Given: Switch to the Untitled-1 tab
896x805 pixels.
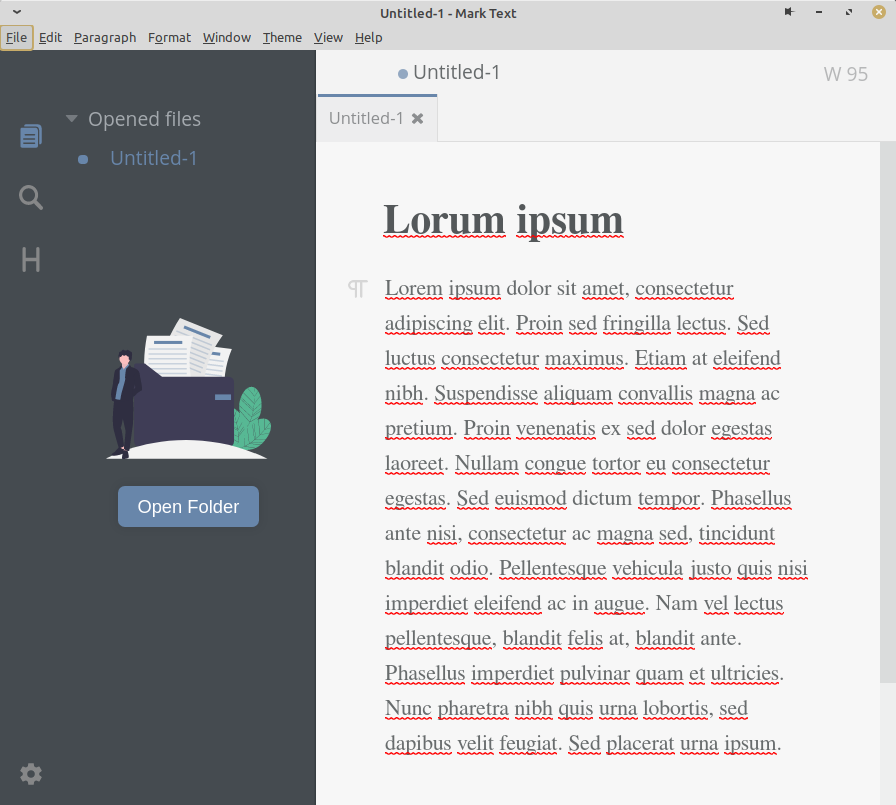Looking at the screenshot, I should [365, 117].
